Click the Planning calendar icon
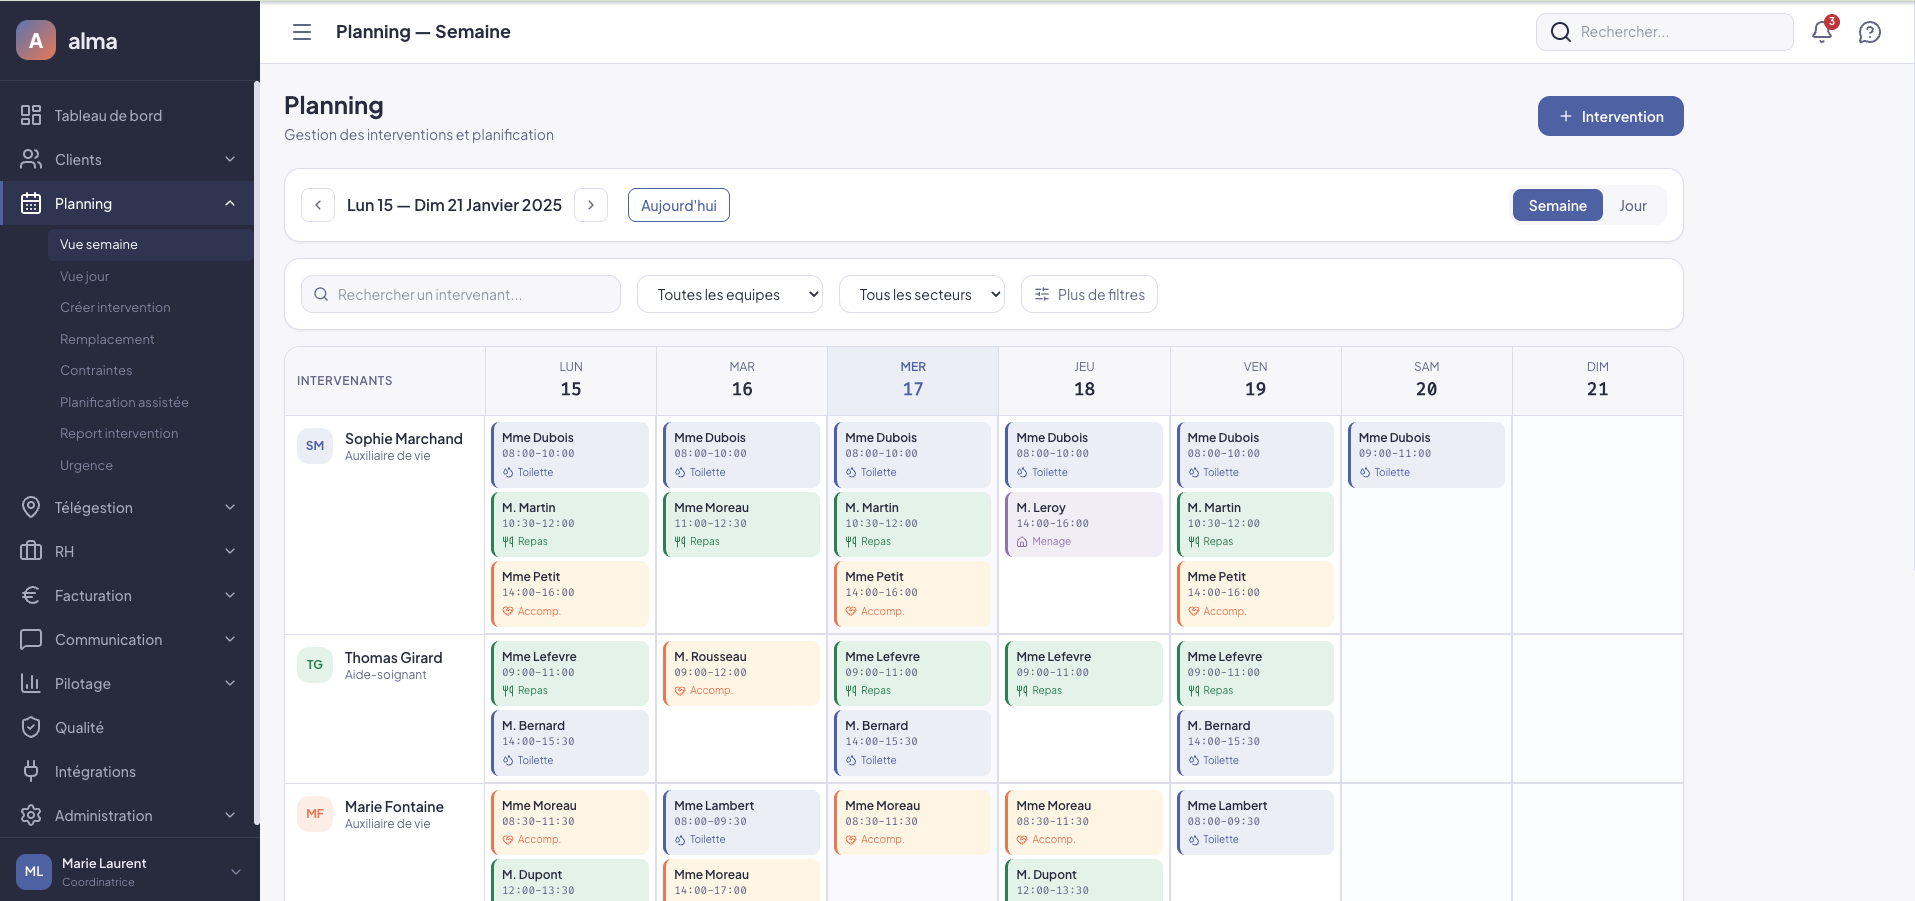 tap(32, 203)
